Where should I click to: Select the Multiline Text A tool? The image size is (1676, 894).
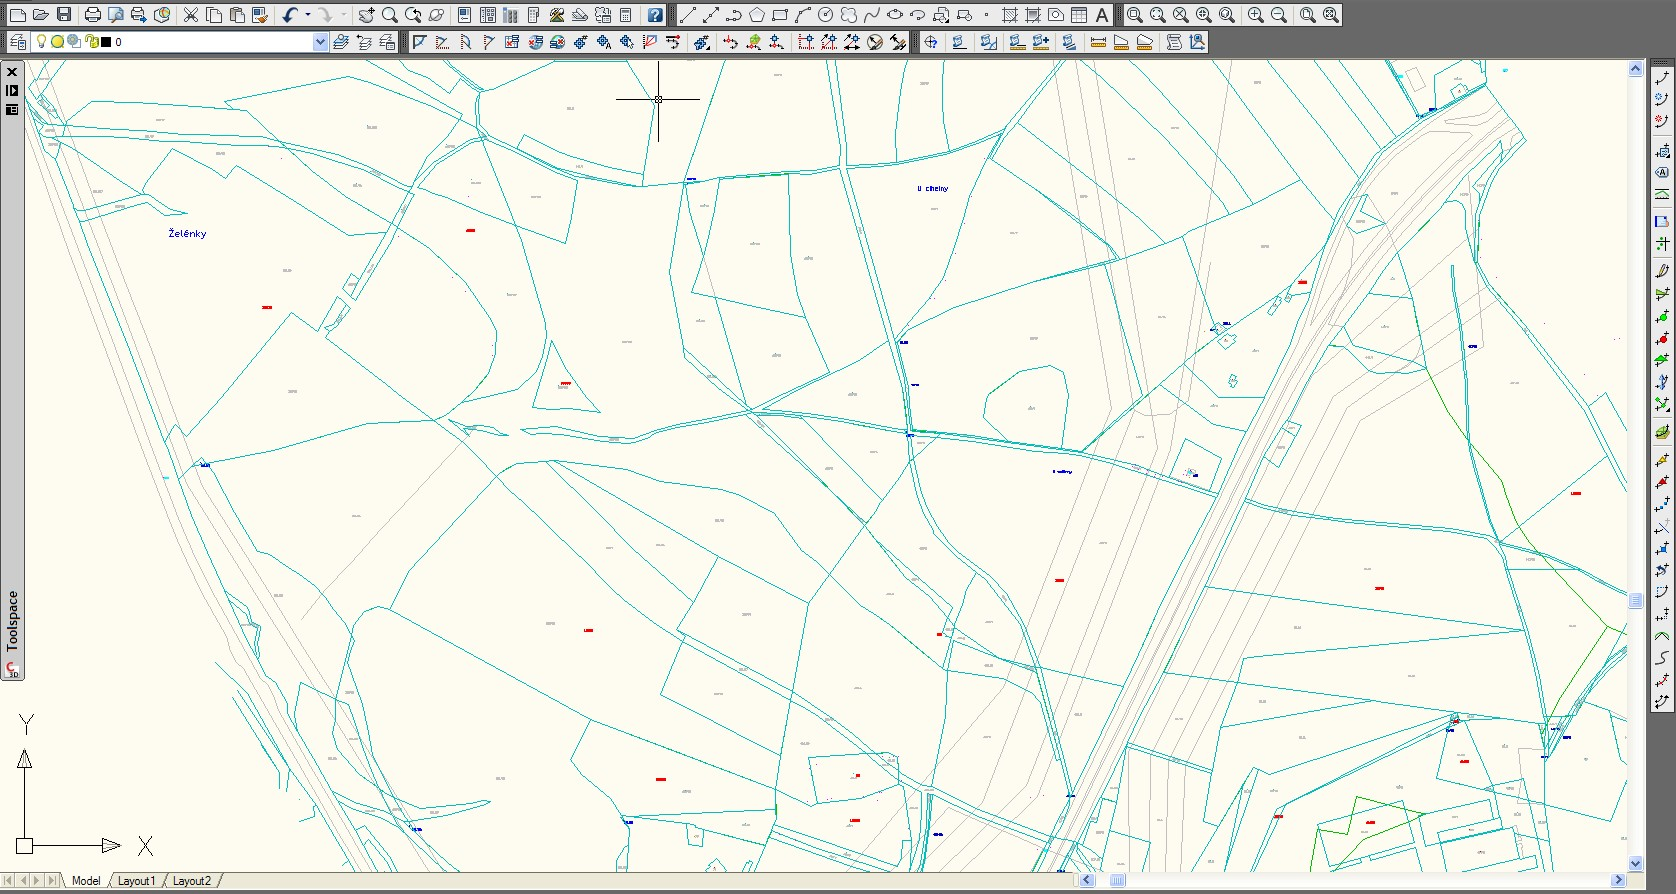[1102, 15]
